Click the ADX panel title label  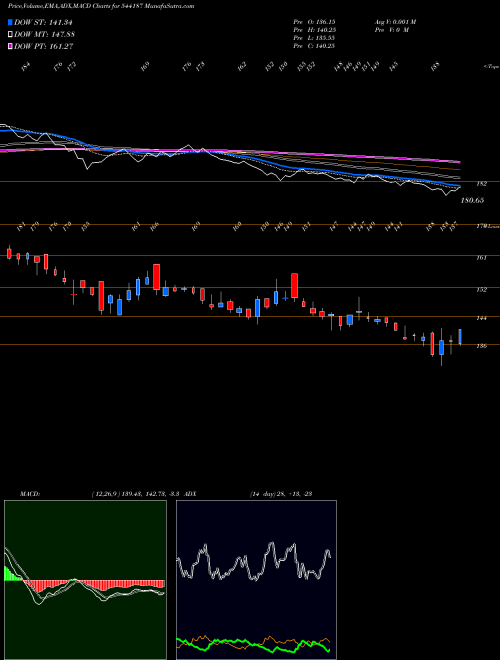click(190, 494)
